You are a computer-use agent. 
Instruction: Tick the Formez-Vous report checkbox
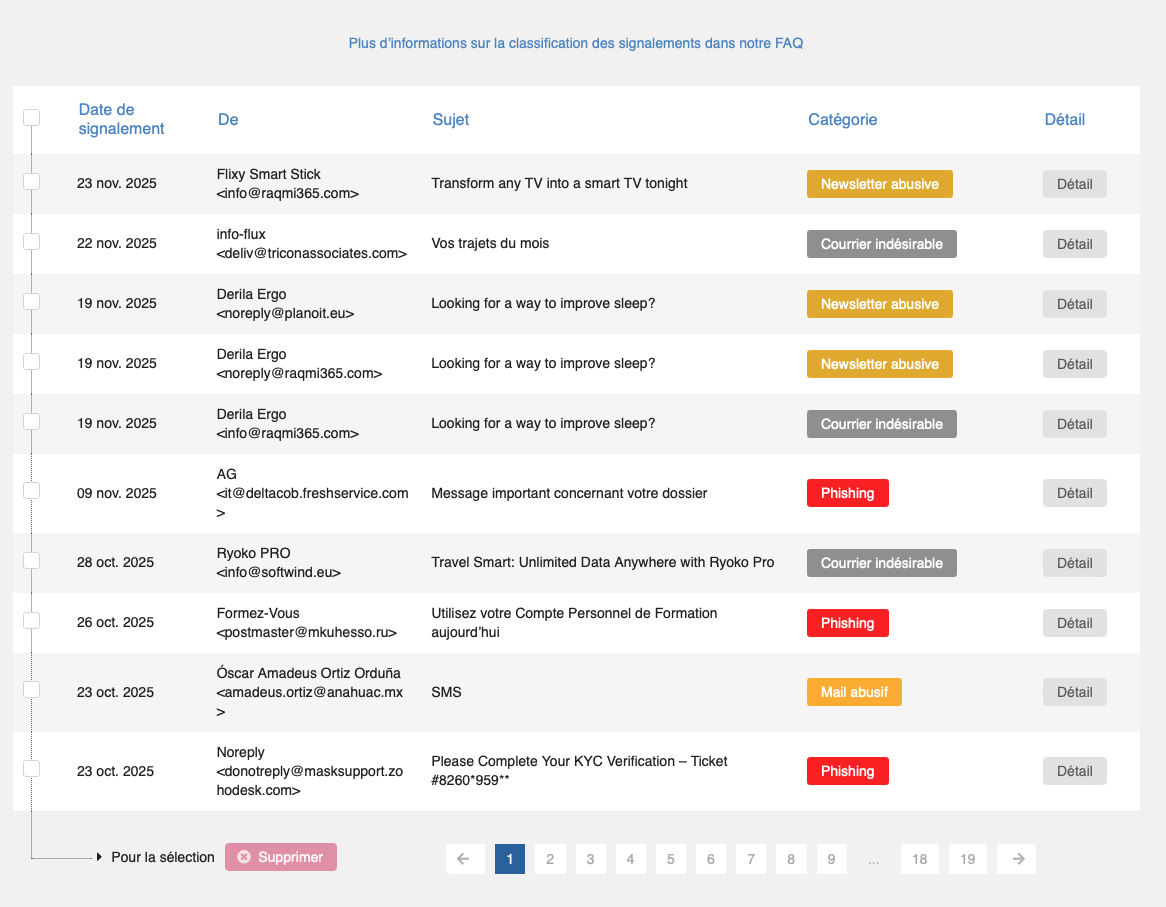(31, 620)
